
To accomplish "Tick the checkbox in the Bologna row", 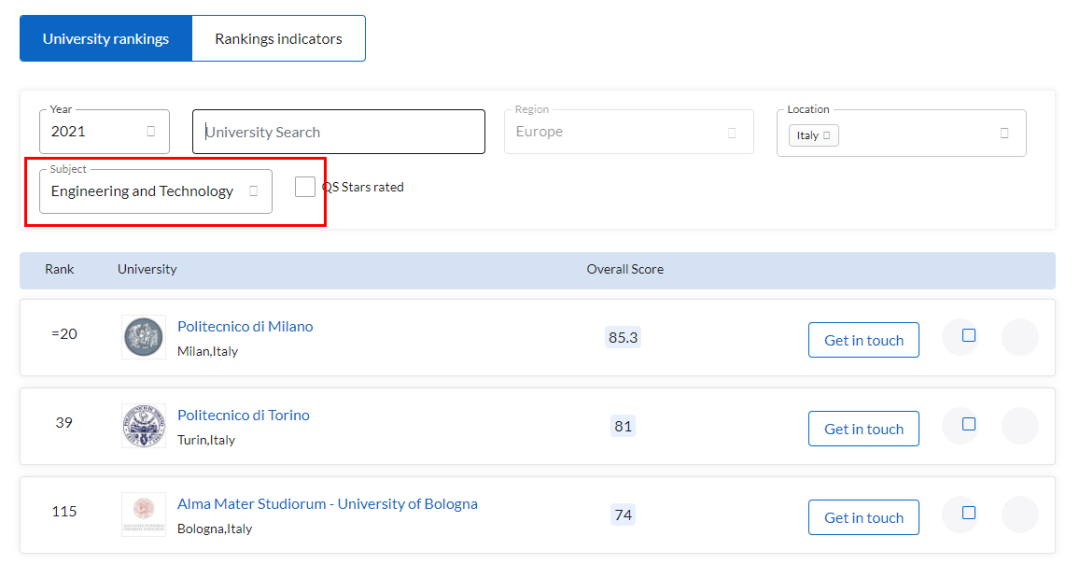I will click(968, 513).
